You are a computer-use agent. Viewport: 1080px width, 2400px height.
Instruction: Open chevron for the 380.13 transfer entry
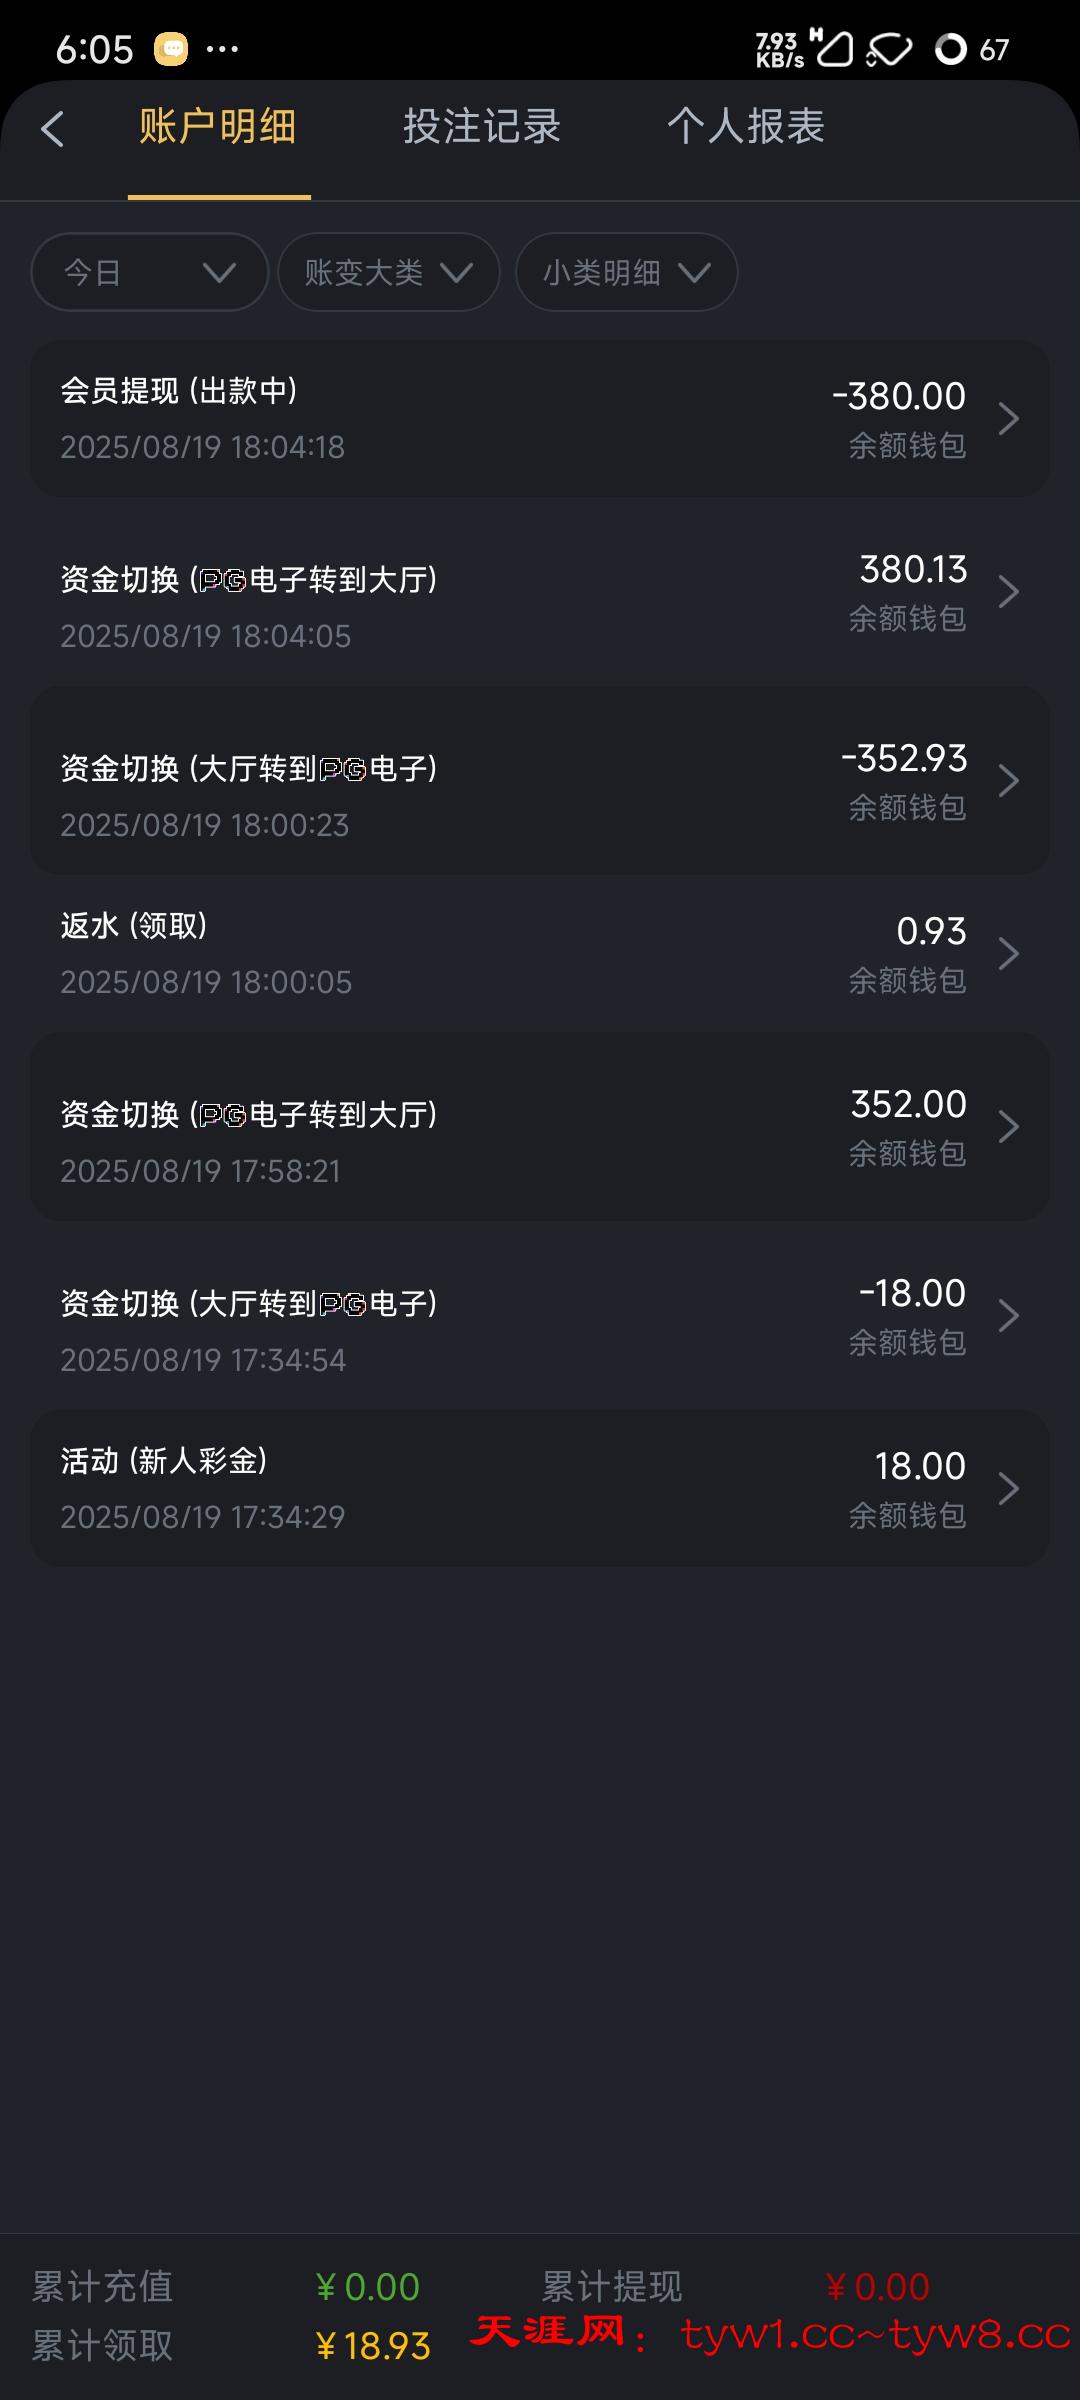pyautogui.click(x=1008, y=592)
